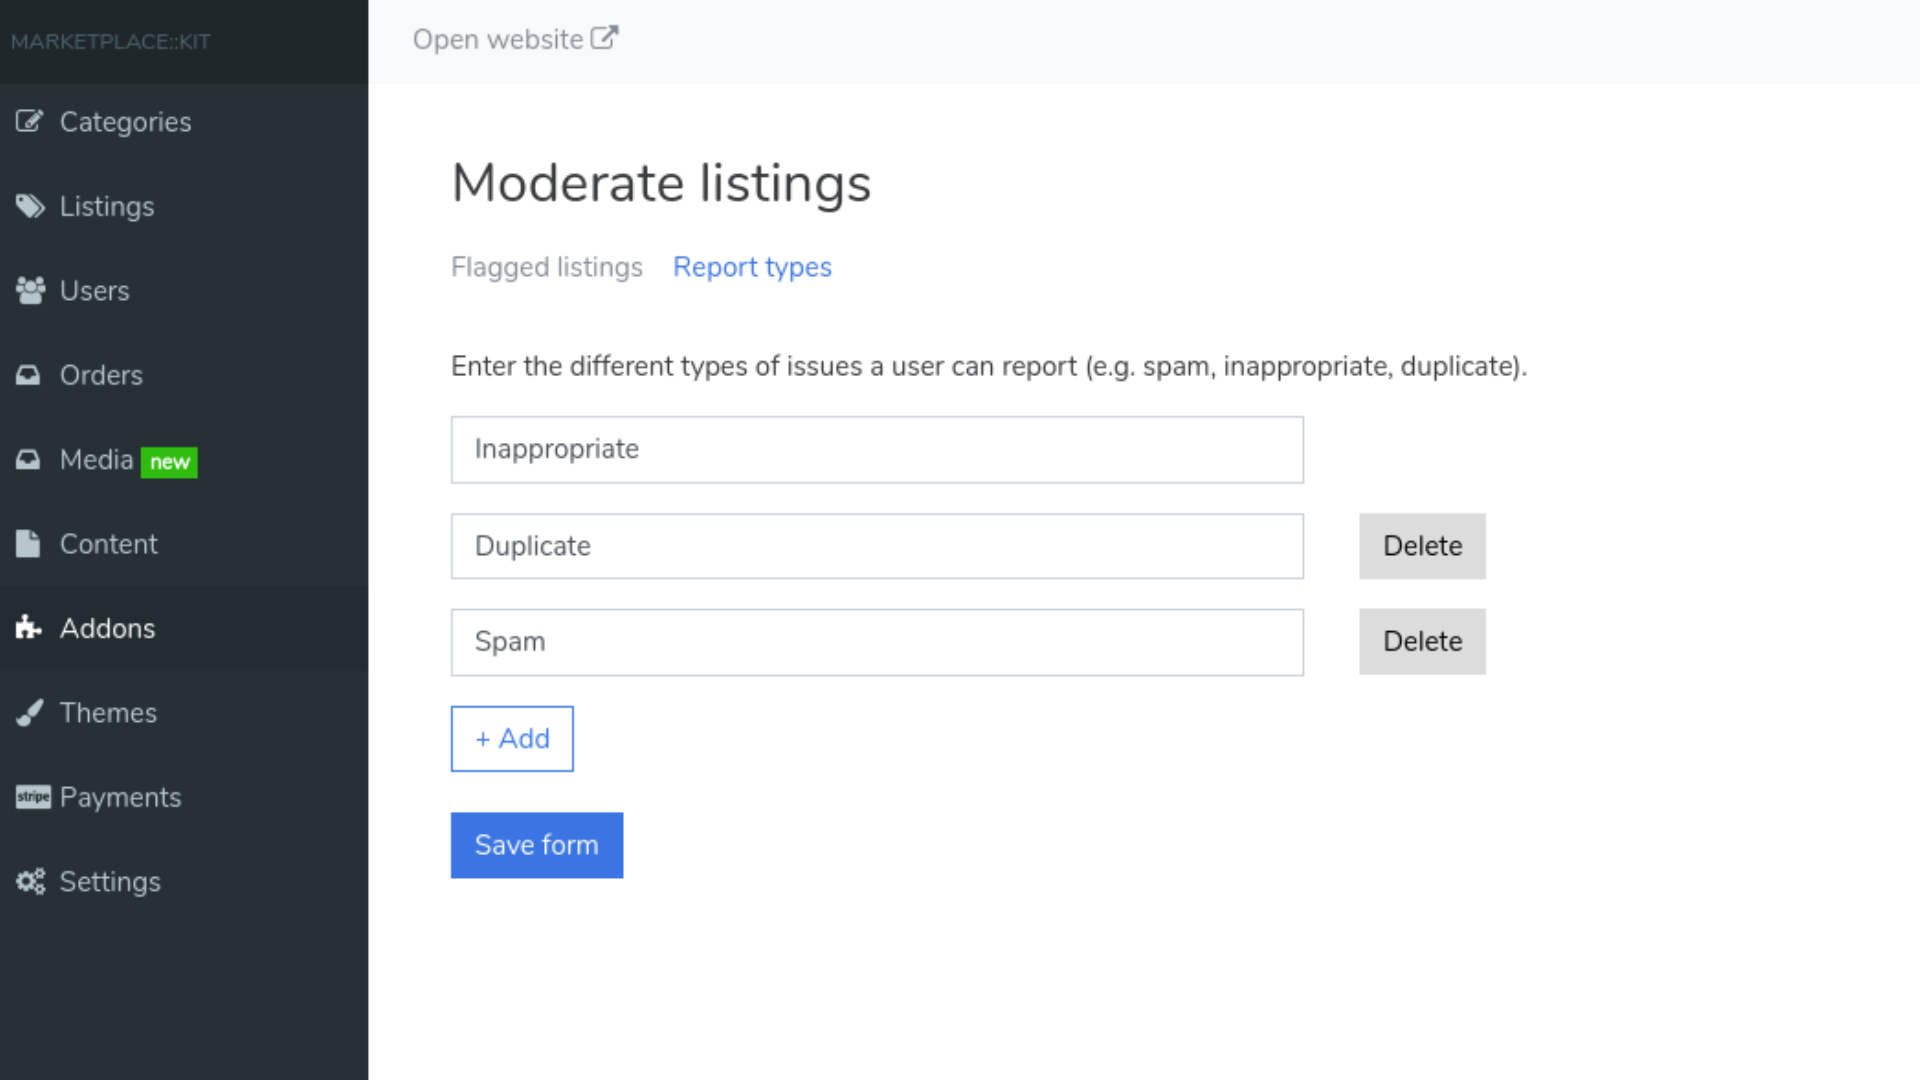The width and height of the screenshot is (1920, 1080).
Task: Click the Settings gears icon
Action: pyautogui.click(x=30, y=882)
